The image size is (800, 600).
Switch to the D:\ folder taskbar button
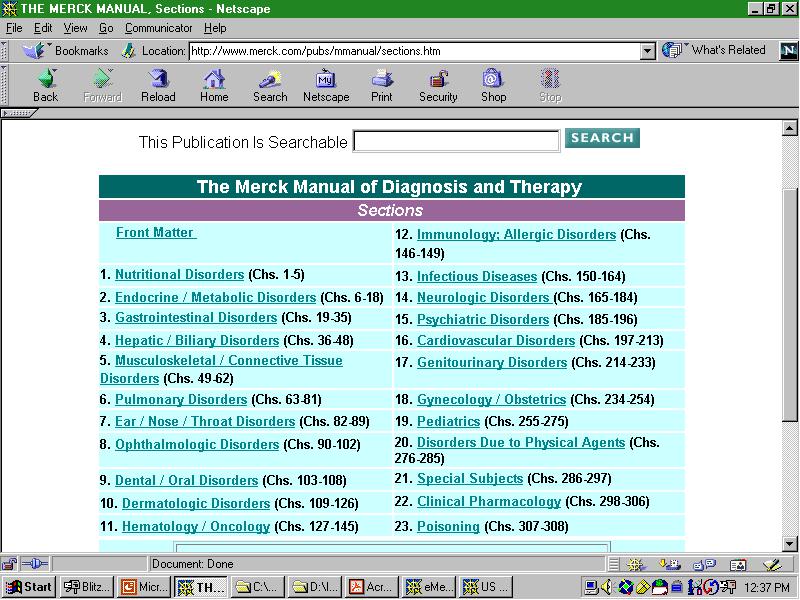click(315, 587)
